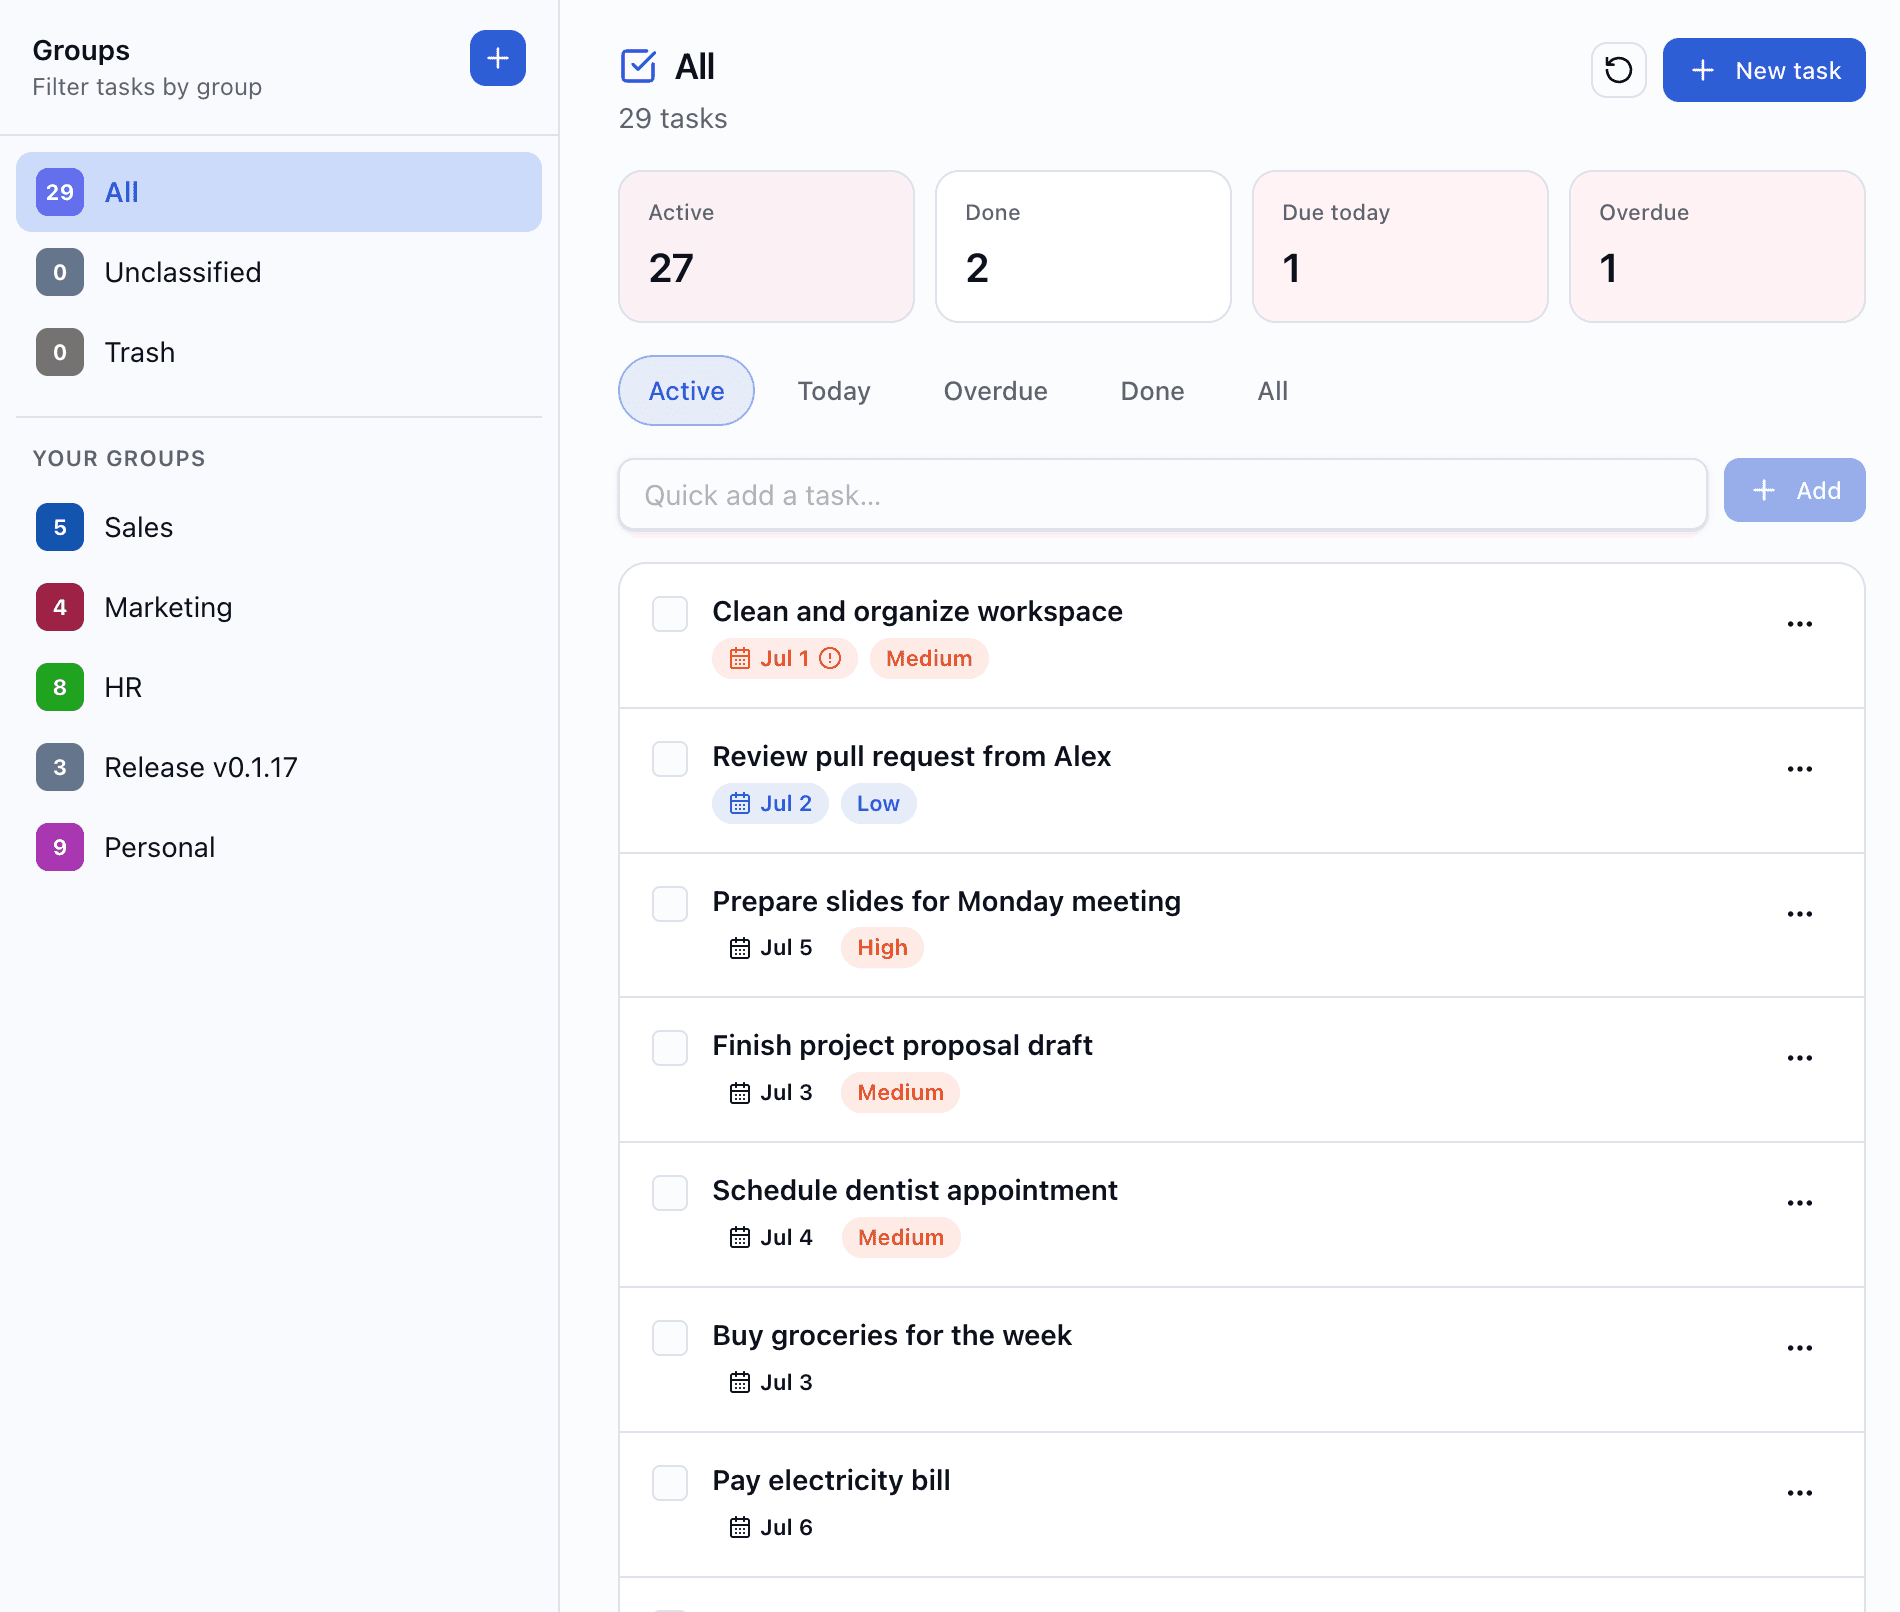Click the Jul 3 date on Buy groceries
Screen dimensions: 1900x1612
pyautogui.click(x=770, y=1382)
